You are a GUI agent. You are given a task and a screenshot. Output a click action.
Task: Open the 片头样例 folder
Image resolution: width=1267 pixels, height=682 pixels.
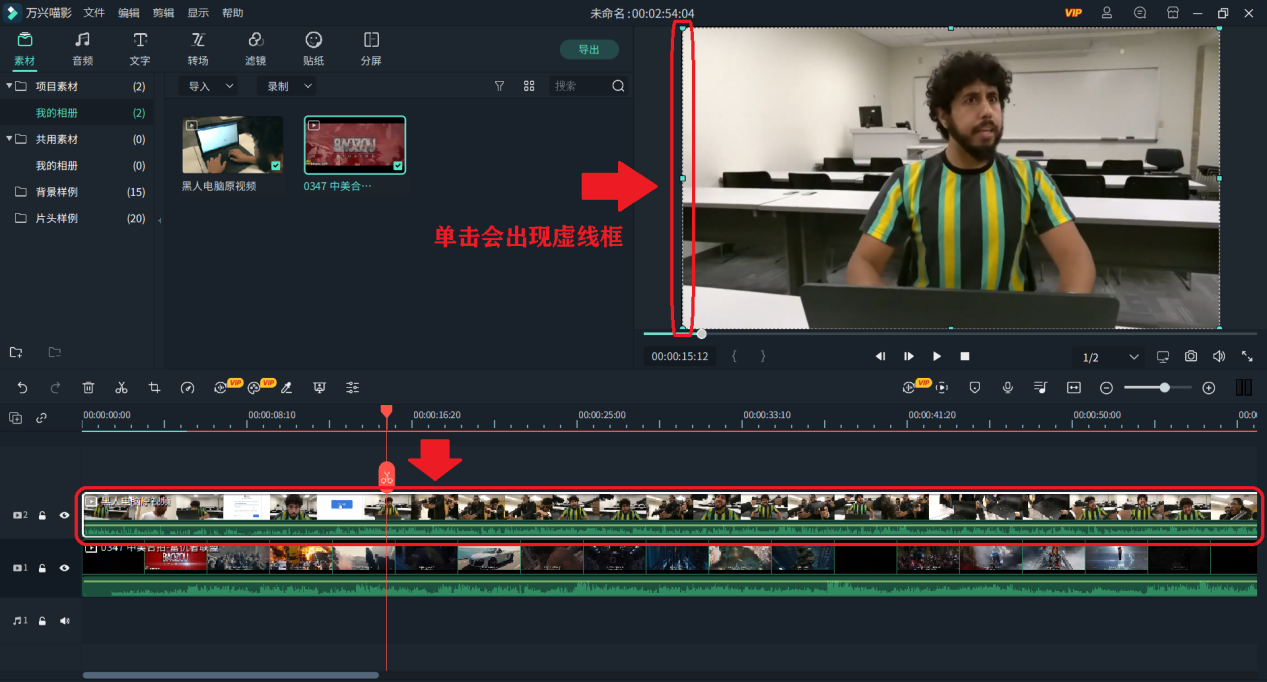point(57,218)
